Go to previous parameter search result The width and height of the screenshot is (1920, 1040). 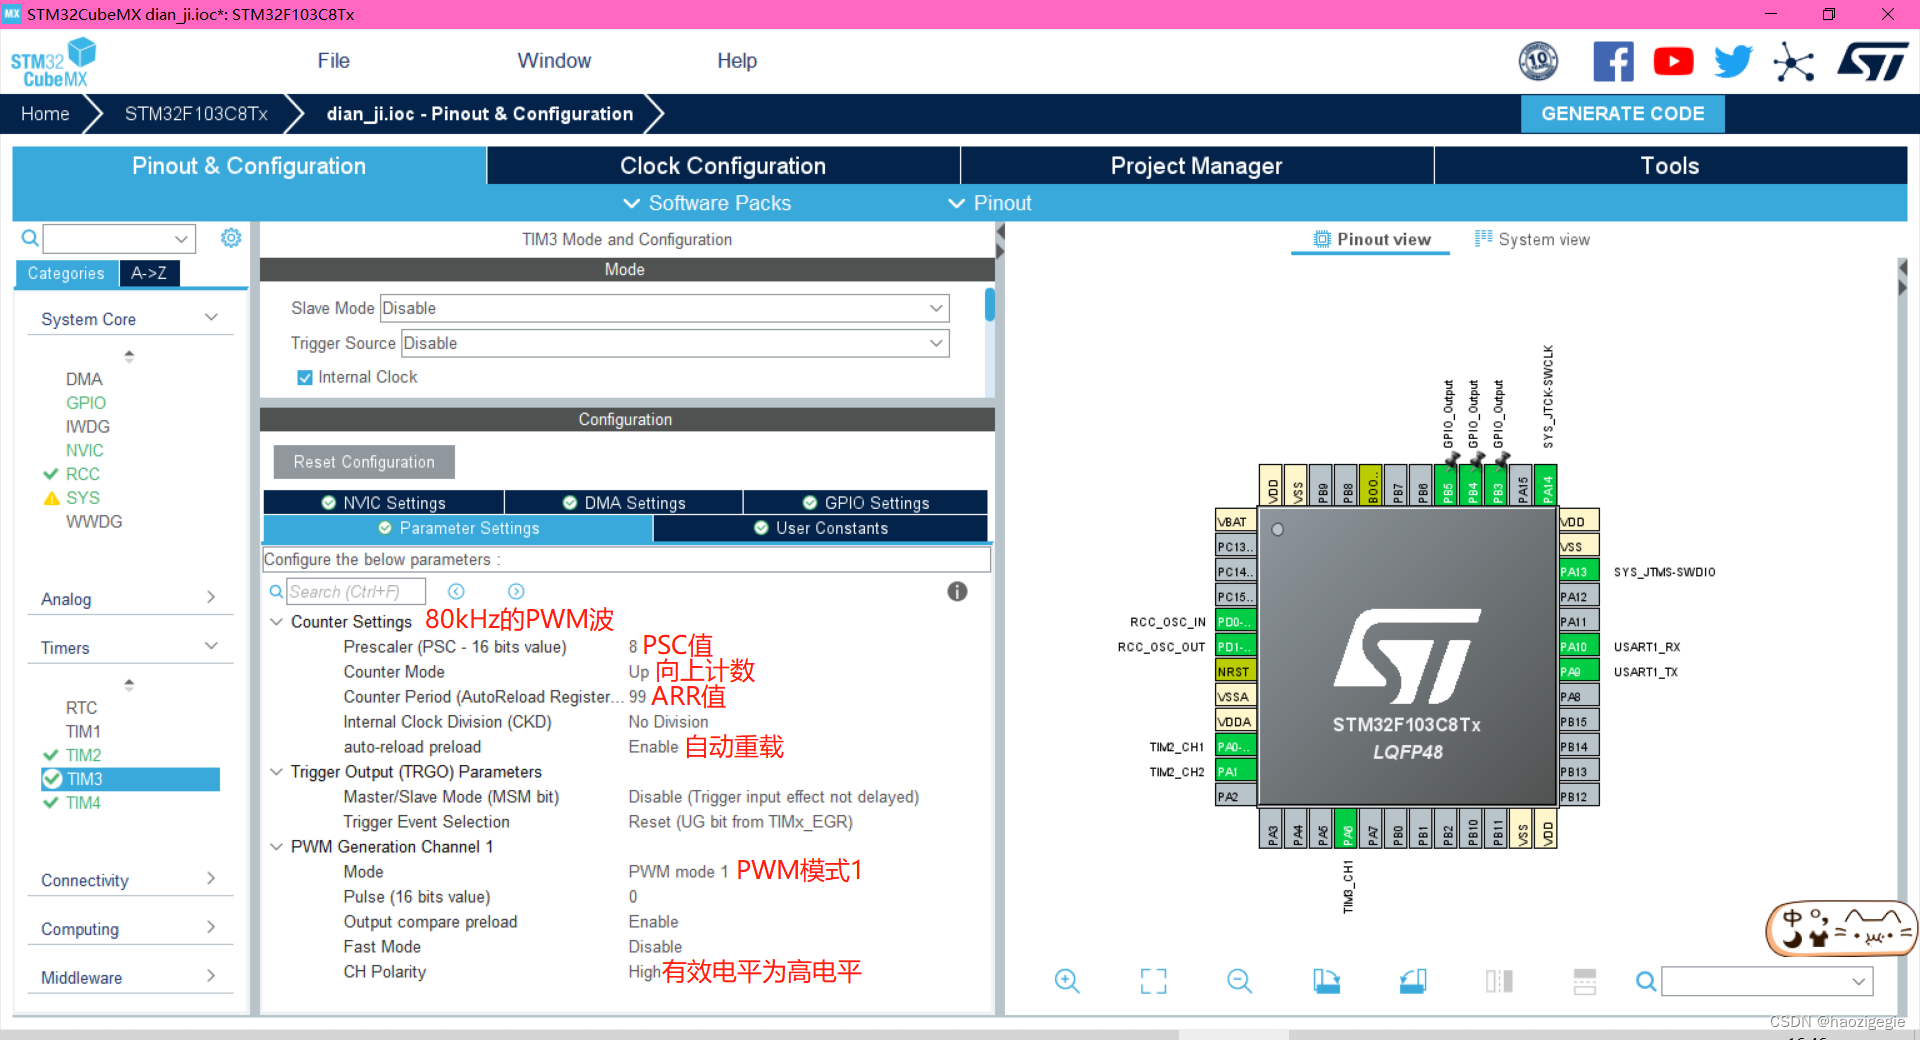(x=456, y=591)
